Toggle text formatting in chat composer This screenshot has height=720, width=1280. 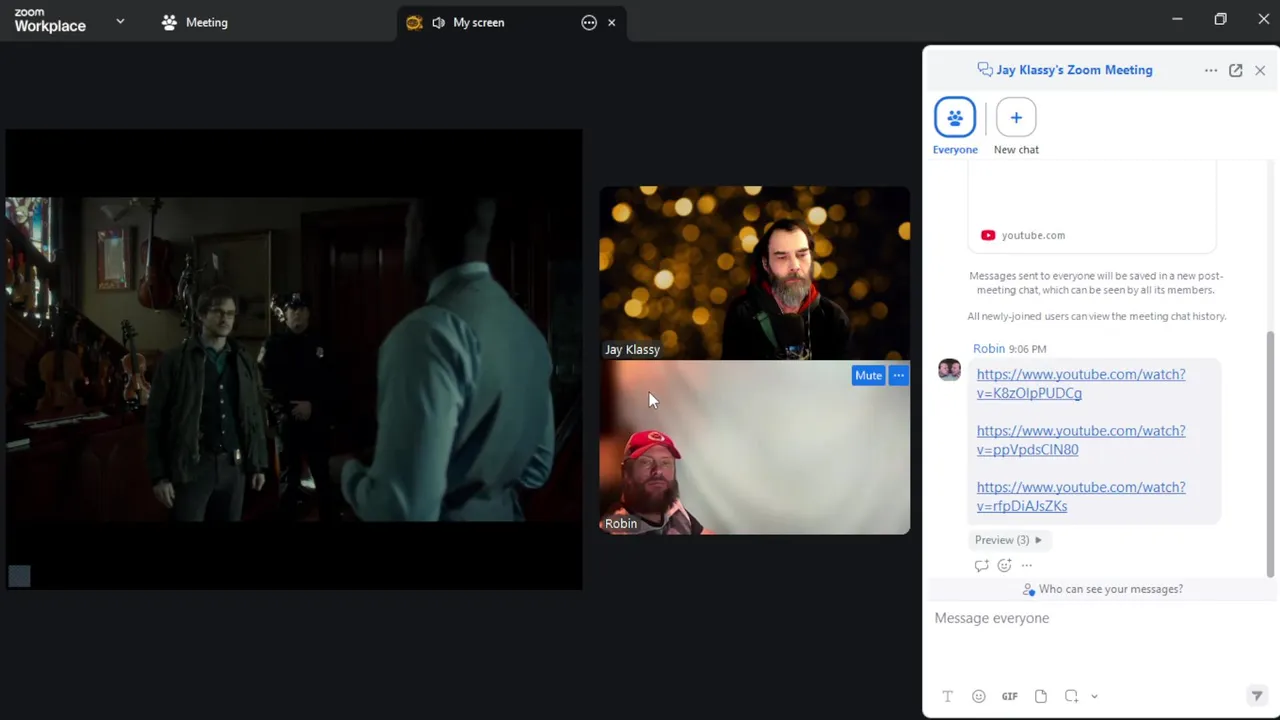click(x=948, y=696)
